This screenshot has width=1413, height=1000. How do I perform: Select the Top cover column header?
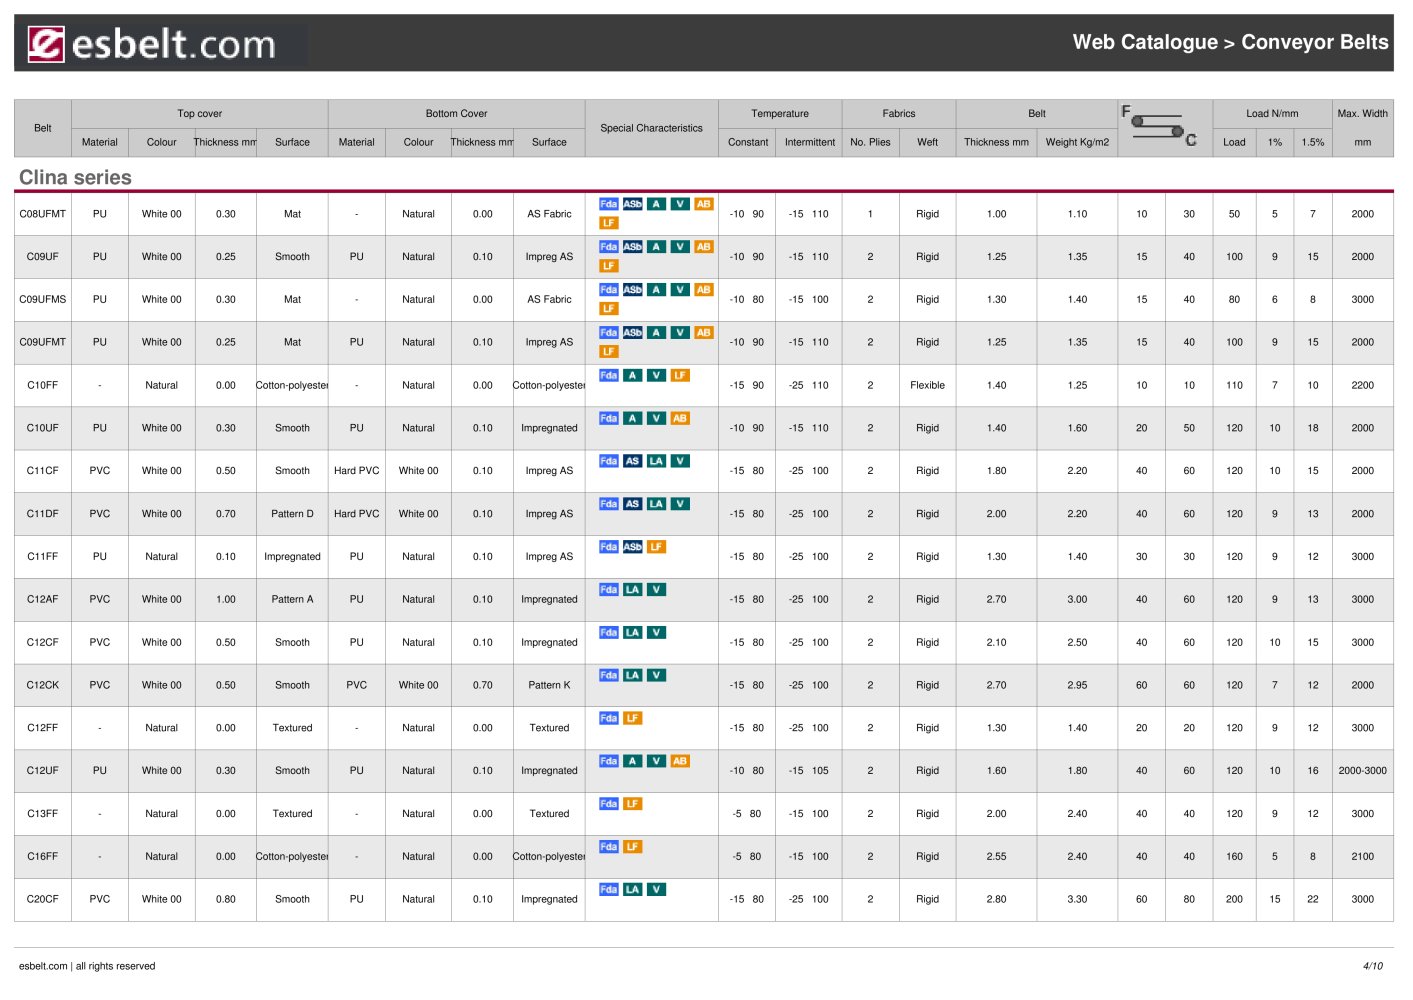(x=199, y=114)
